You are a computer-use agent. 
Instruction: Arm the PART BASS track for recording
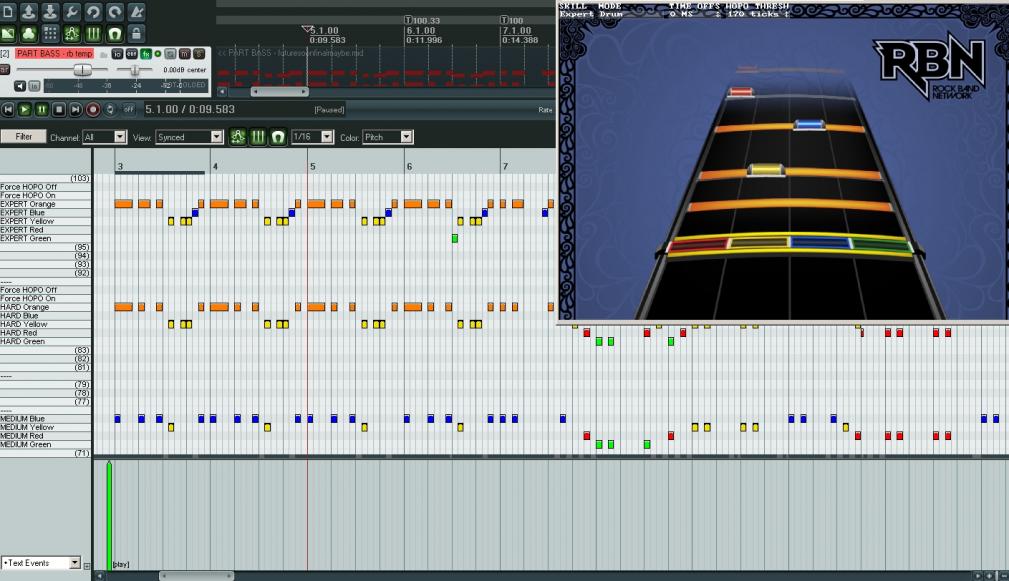click(5, 69)
